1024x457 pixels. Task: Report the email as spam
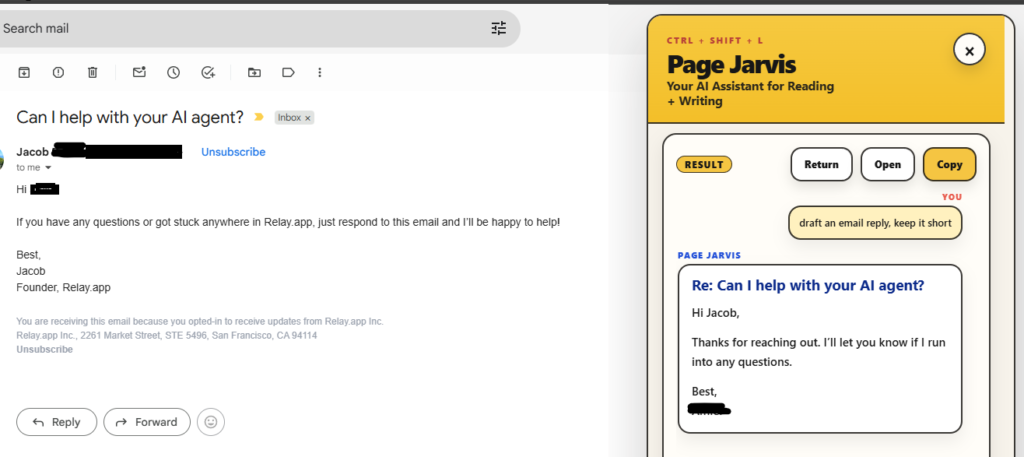tap(58, 72)
